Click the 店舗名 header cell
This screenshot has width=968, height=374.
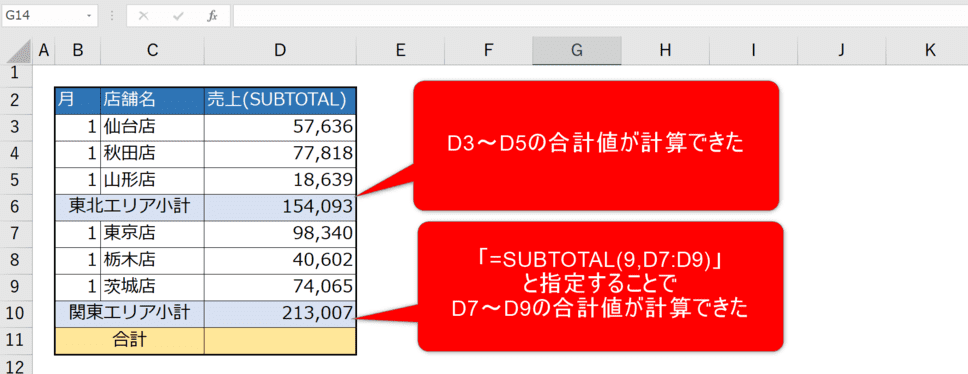[152, 101]
